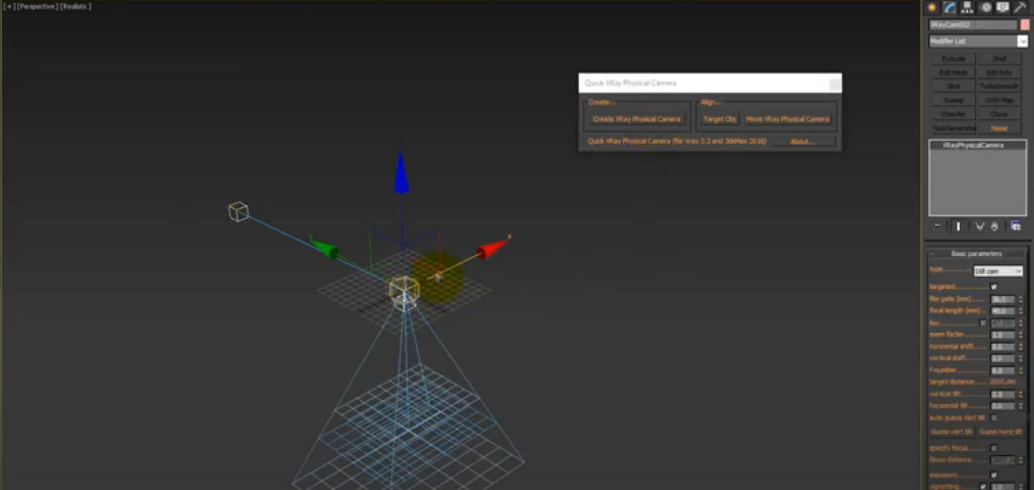The image size is (1034, 490).
Task: Click the FloorGenerator modifier button
Action: click(x=954, y=128)
